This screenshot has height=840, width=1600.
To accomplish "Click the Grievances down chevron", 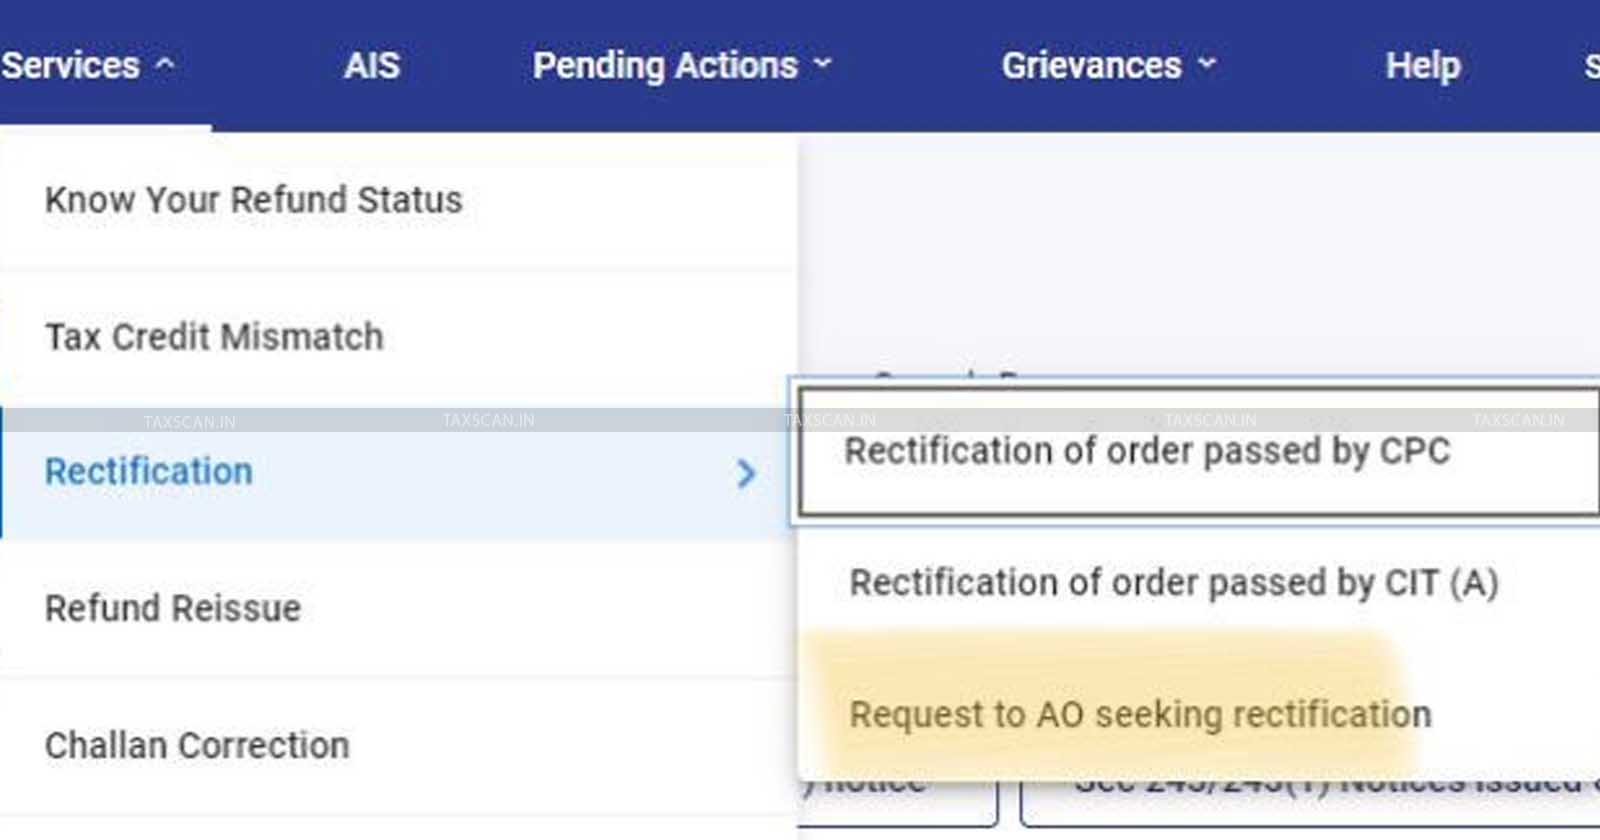I will pos(1207,65).
